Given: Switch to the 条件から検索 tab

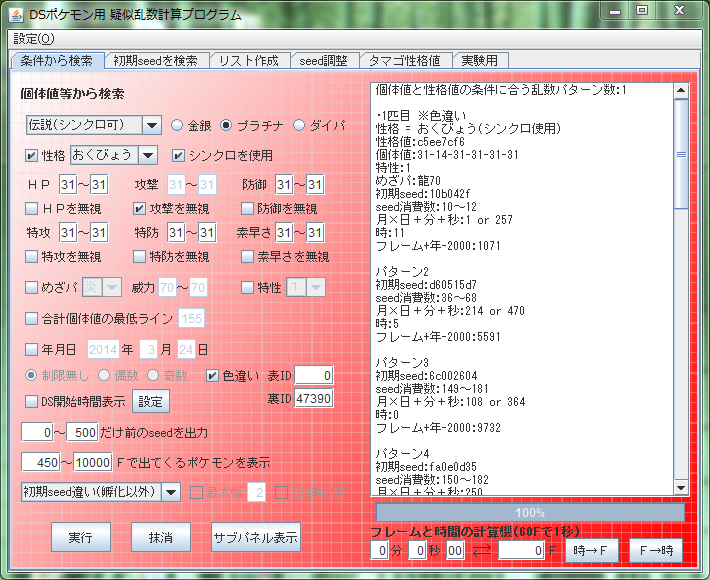Looking at the screenshot, I should pyautogui.click(x=57, y=61).
